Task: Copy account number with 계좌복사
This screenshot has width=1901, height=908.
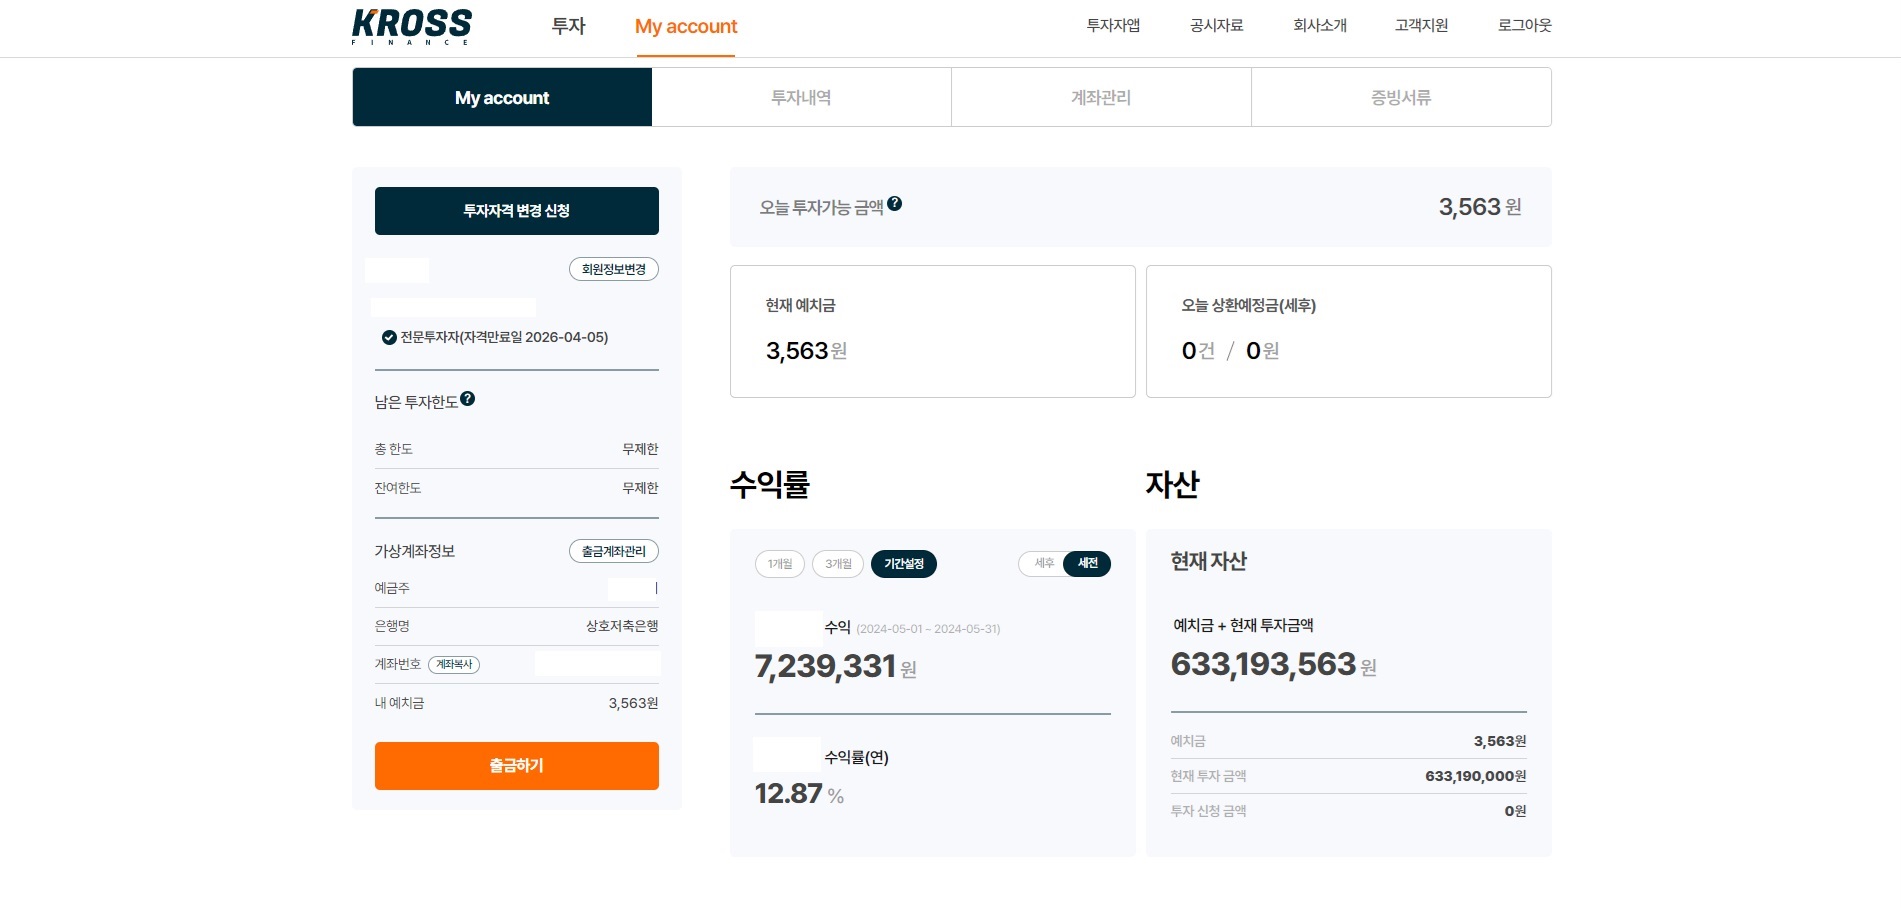Action: tap(454, 664)
